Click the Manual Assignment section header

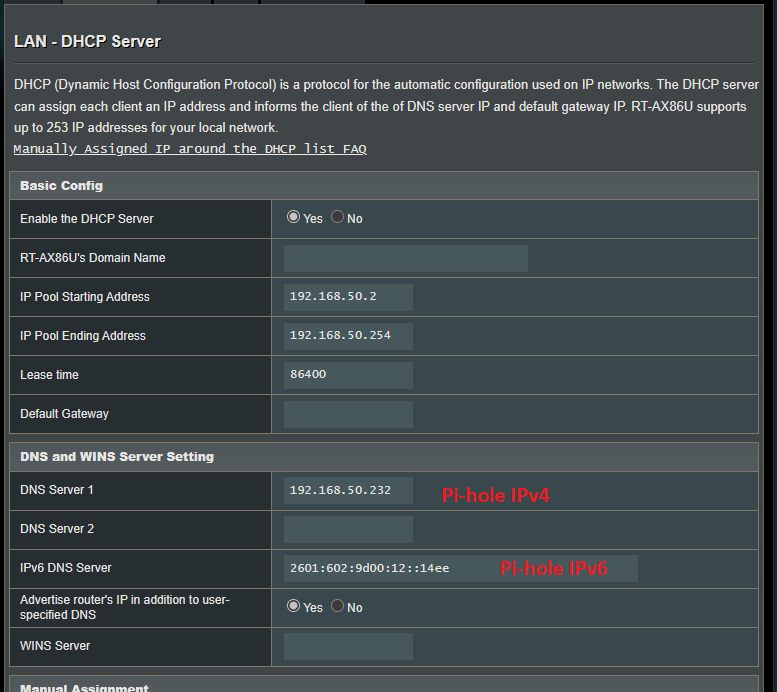tap(84, 688)
